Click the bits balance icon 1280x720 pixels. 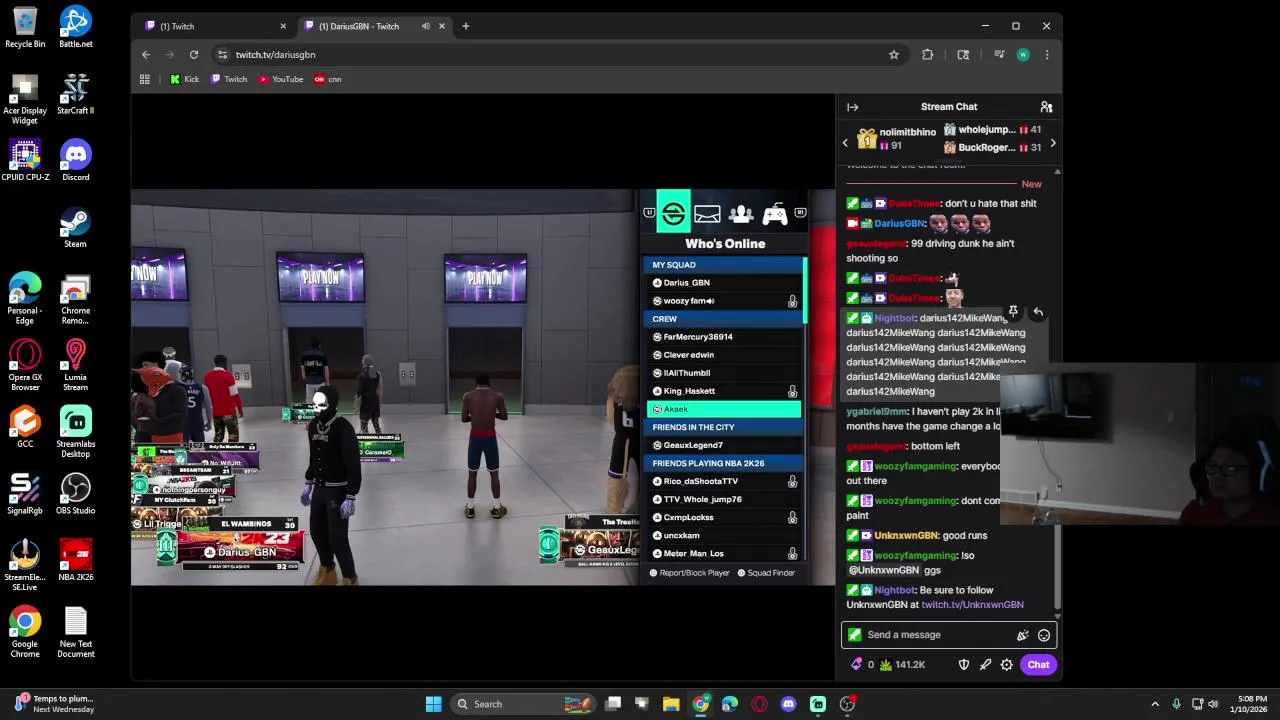pyautogui.click(x=857, y=665)
